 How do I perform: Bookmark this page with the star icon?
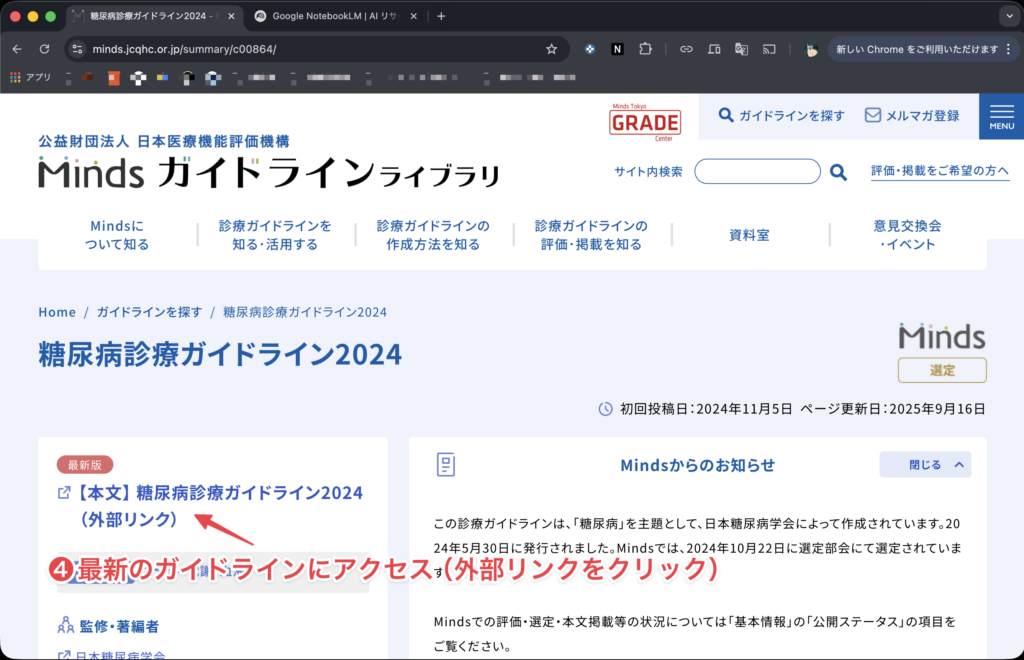(x=551, y=49)
